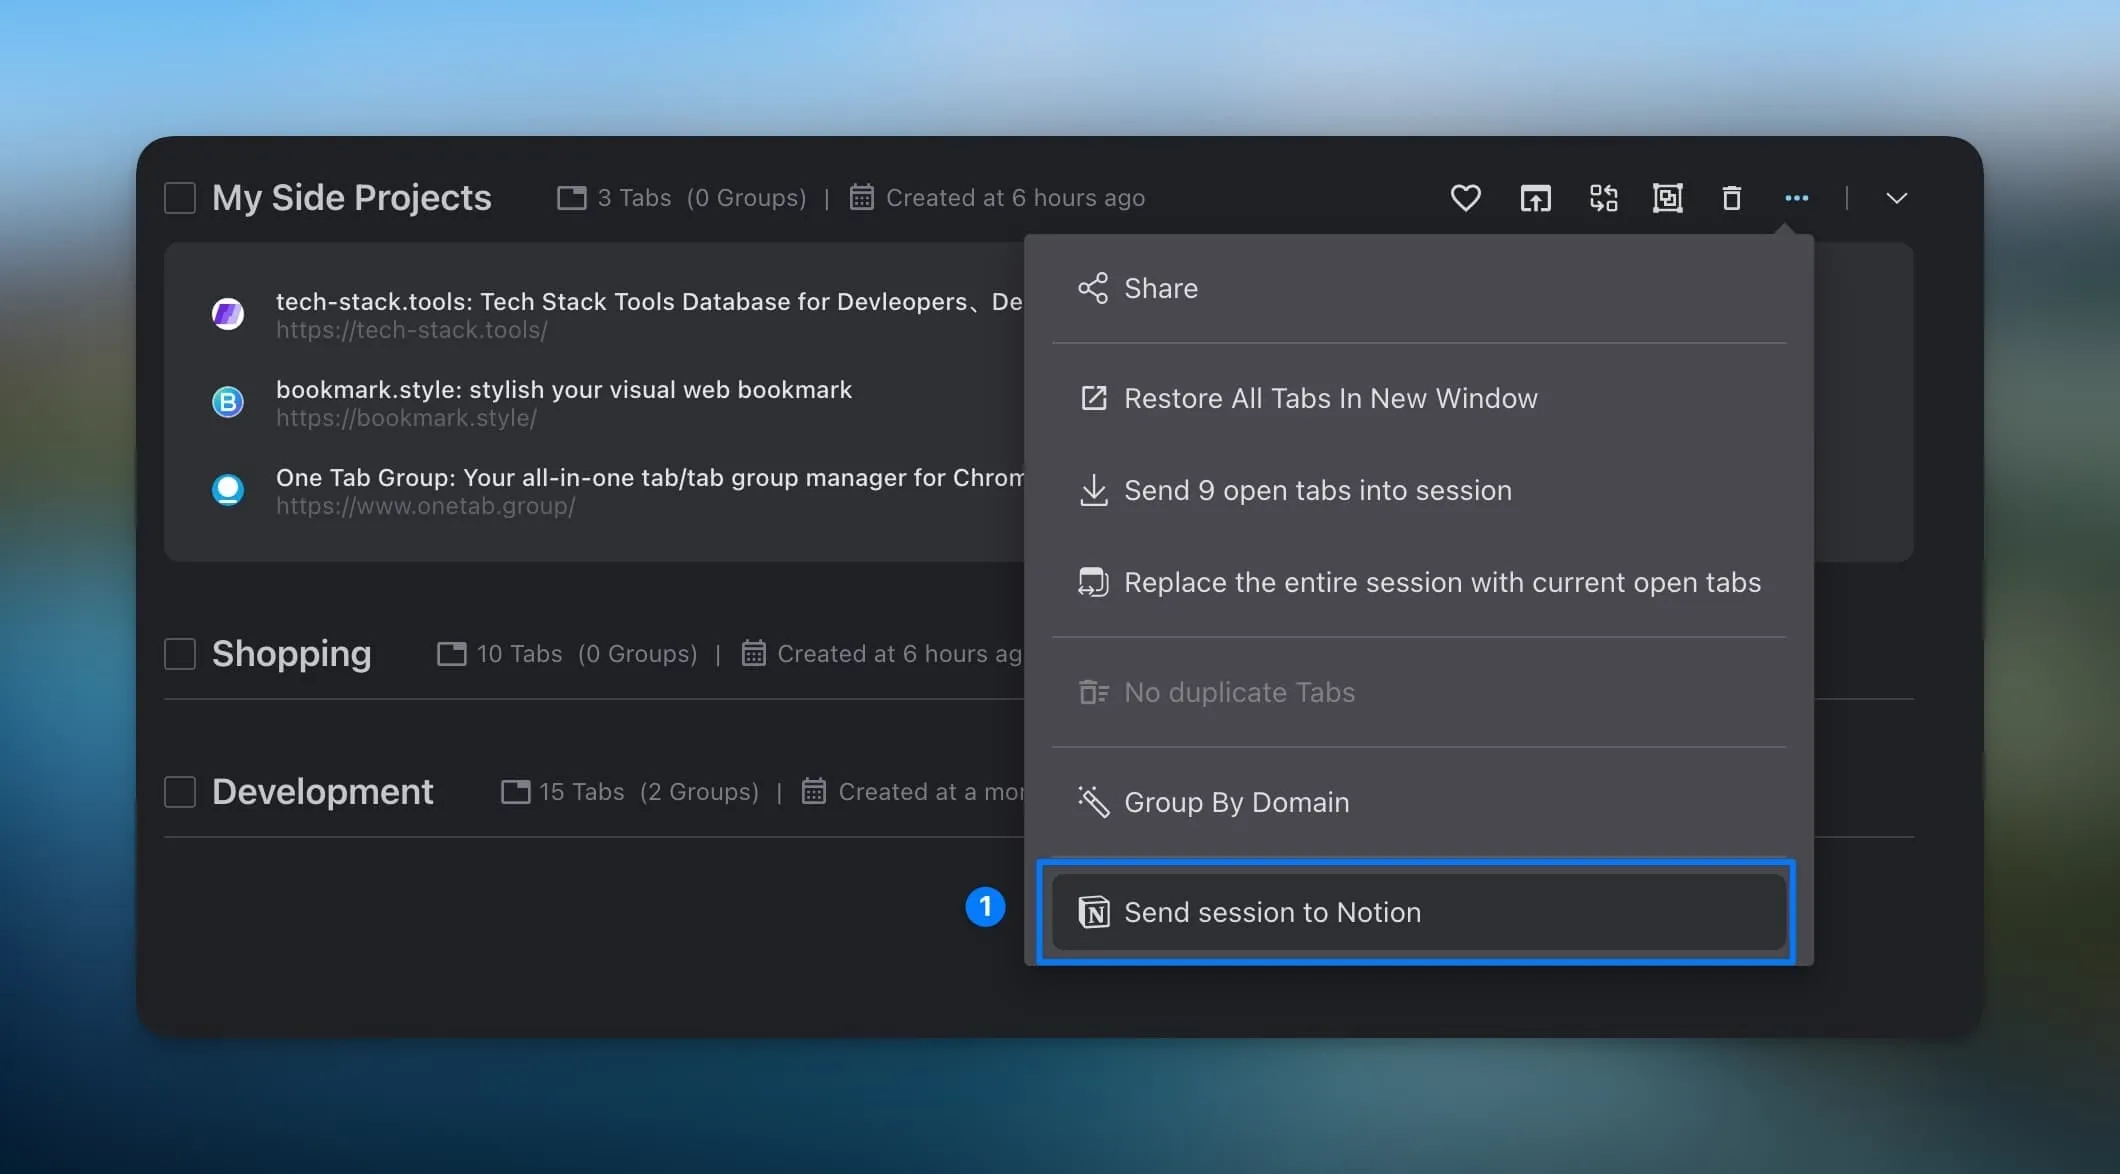Click the blue numbered badge marker

(985, 907)
